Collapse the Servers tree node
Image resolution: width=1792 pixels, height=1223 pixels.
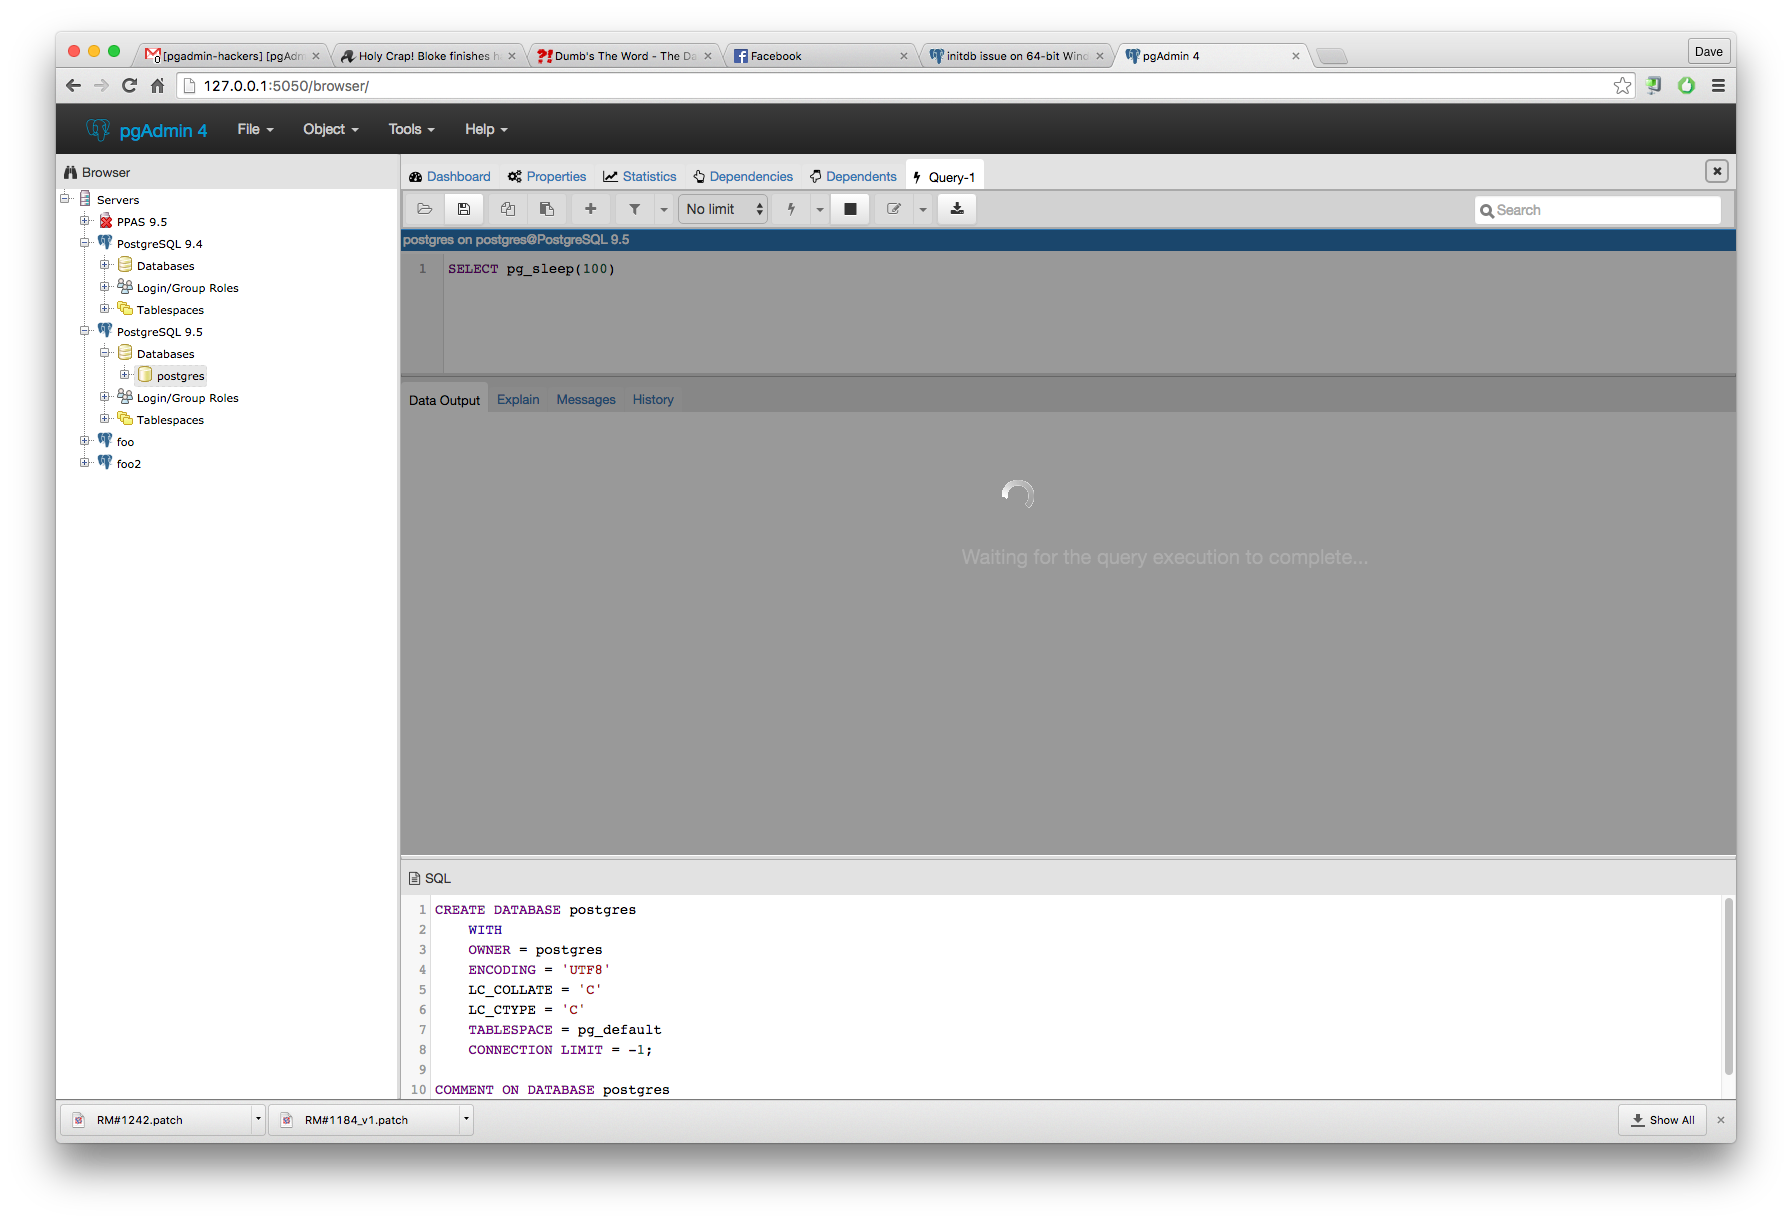click(x=65, y=198)
